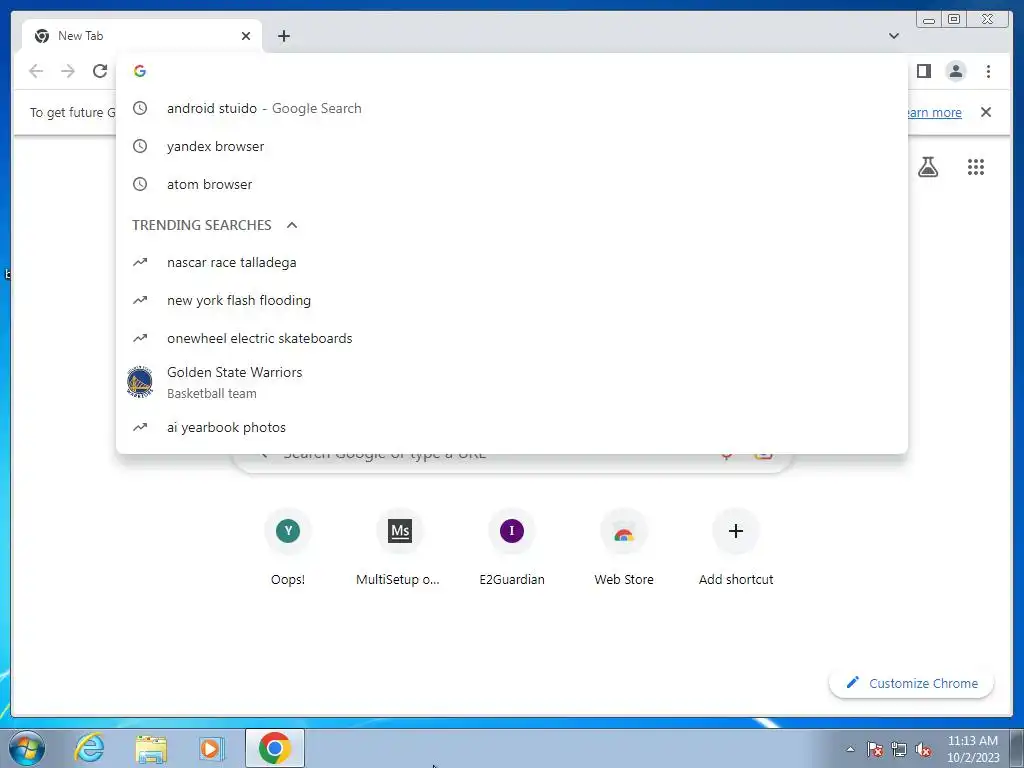Viewport: 1024px width, 768px height.
Task: Choose 'ai yearbook photos' trending search
Action: point(512,427)
